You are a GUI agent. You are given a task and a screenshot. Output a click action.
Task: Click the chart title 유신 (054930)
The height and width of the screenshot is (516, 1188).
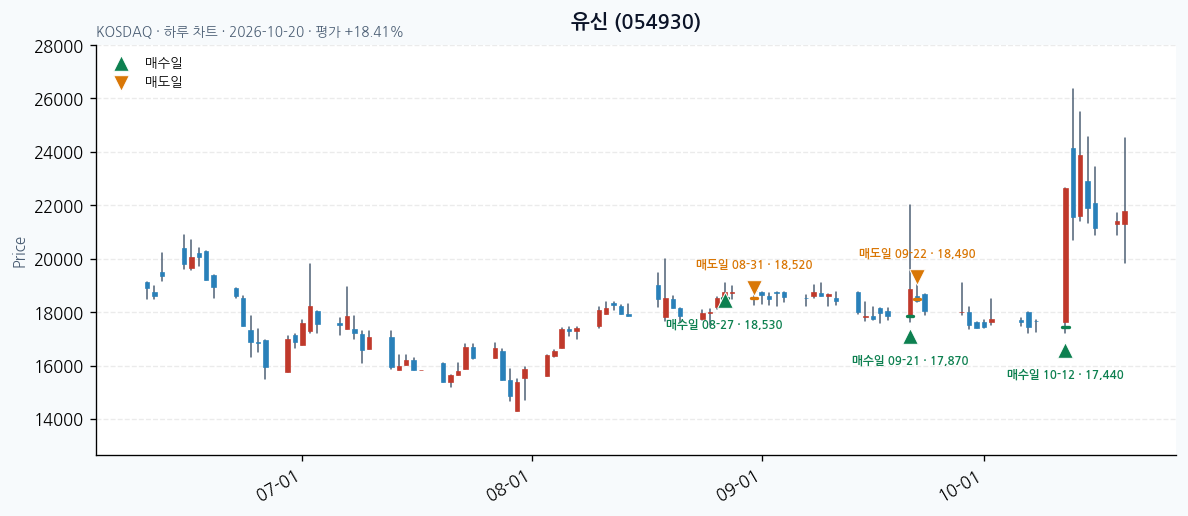(636, 22)
